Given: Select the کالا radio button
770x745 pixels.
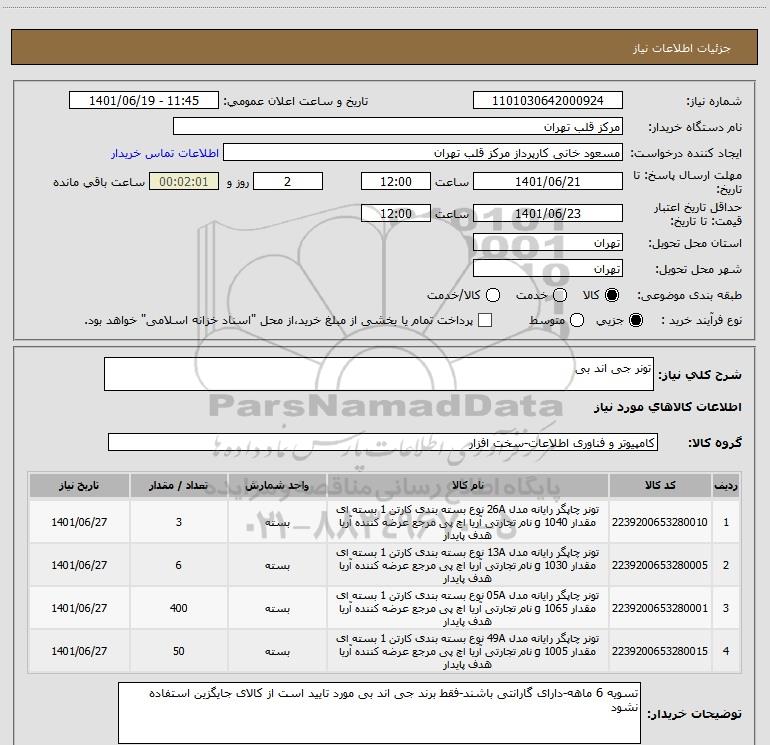Looking at the screenshot, I should coord(612,295).
